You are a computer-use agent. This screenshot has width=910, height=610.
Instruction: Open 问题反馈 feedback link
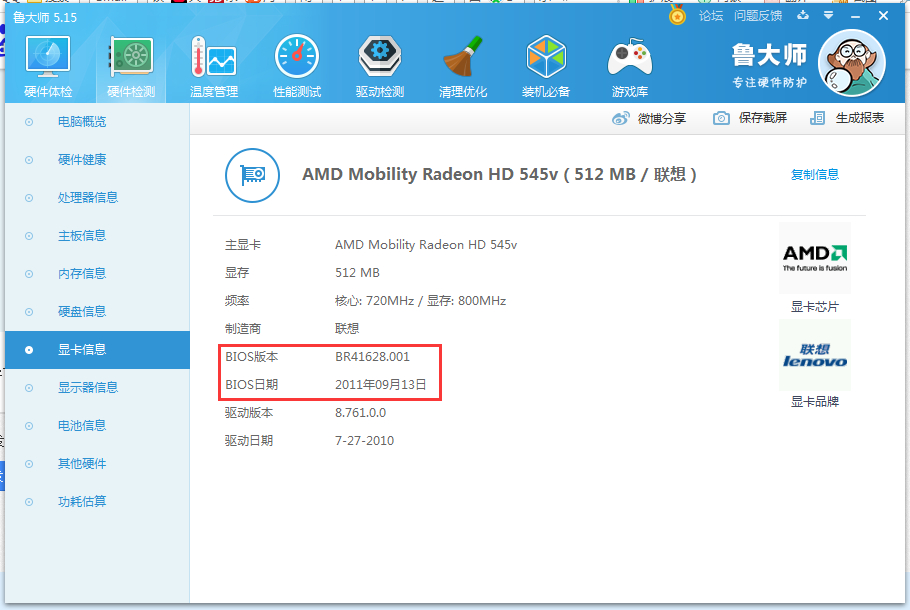tap(758, 16)
